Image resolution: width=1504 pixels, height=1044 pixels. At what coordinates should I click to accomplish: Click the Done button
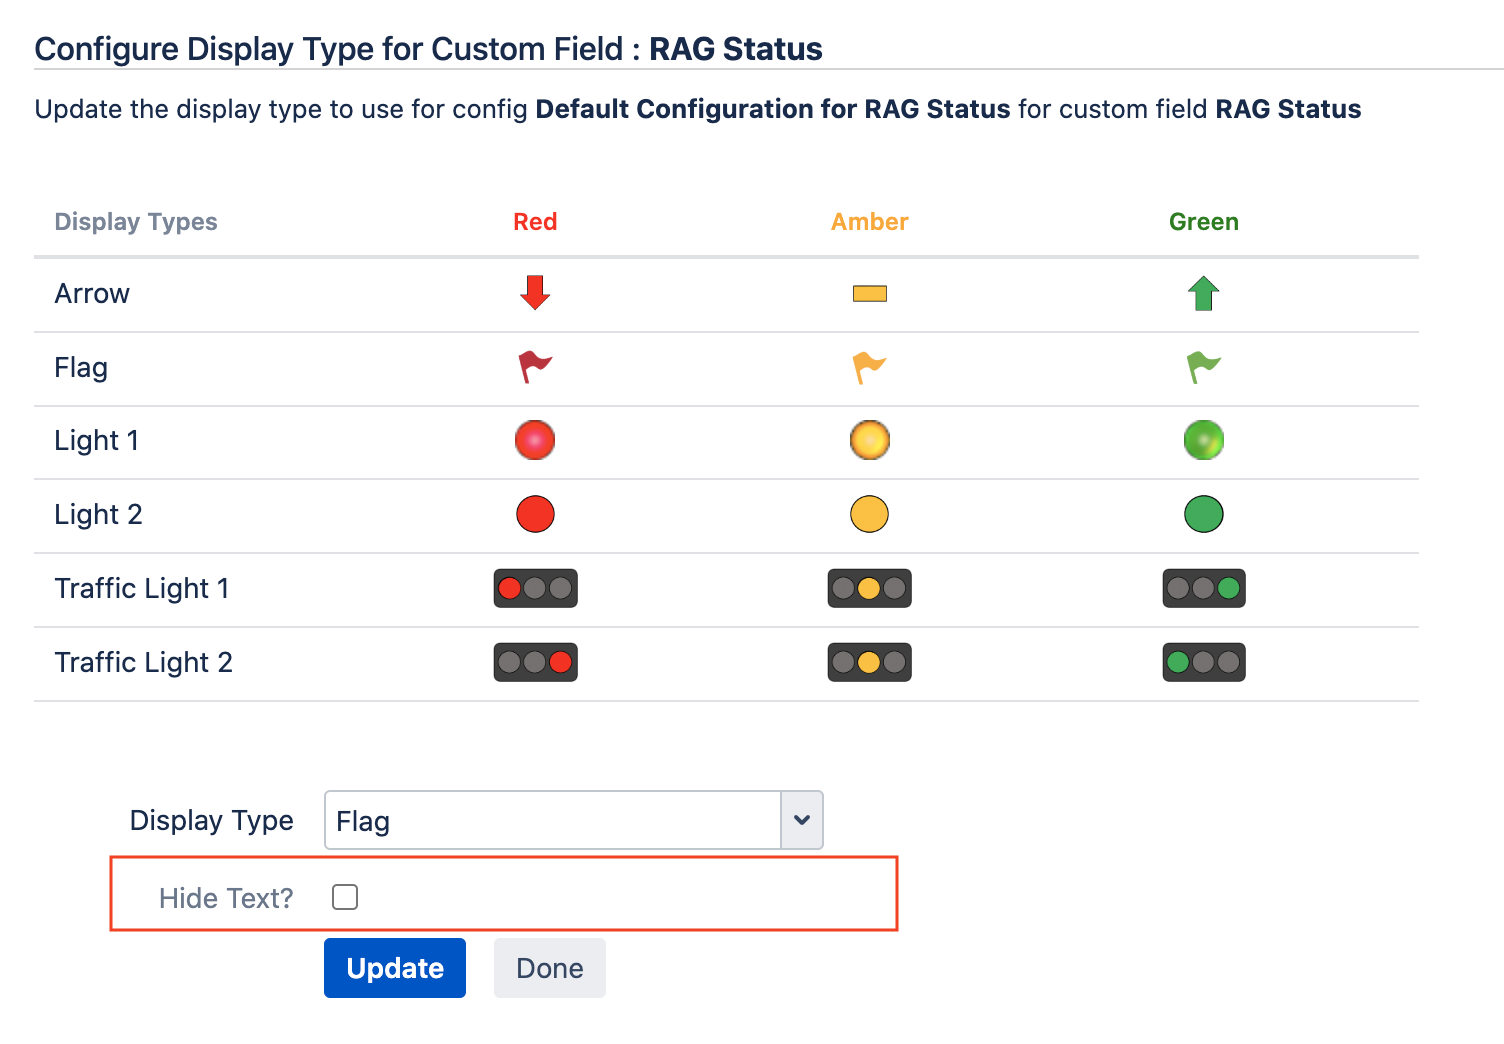[x=549, y=968]
